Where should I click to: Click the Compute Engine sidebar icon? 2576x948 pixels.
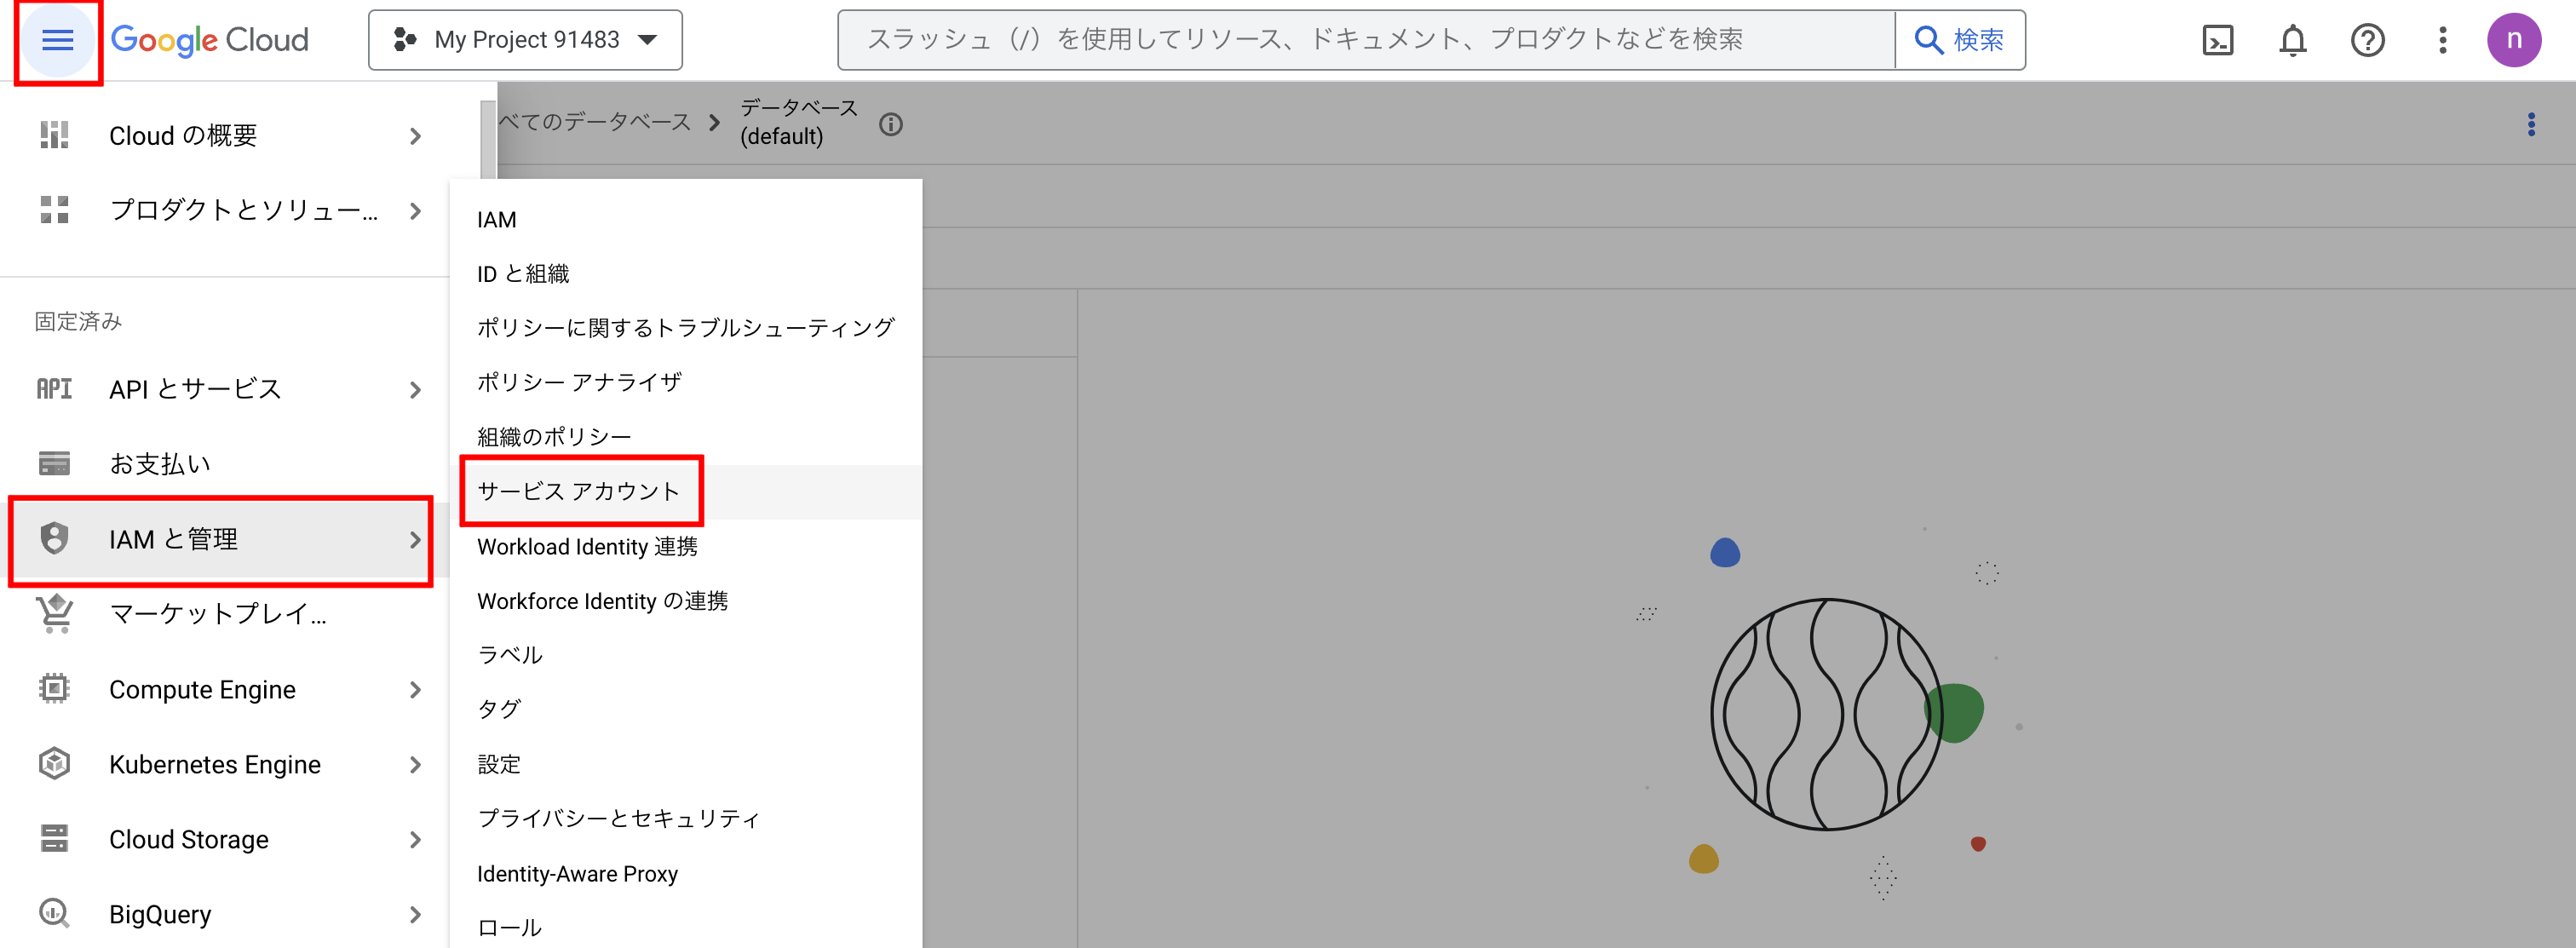tap(53, 689)
